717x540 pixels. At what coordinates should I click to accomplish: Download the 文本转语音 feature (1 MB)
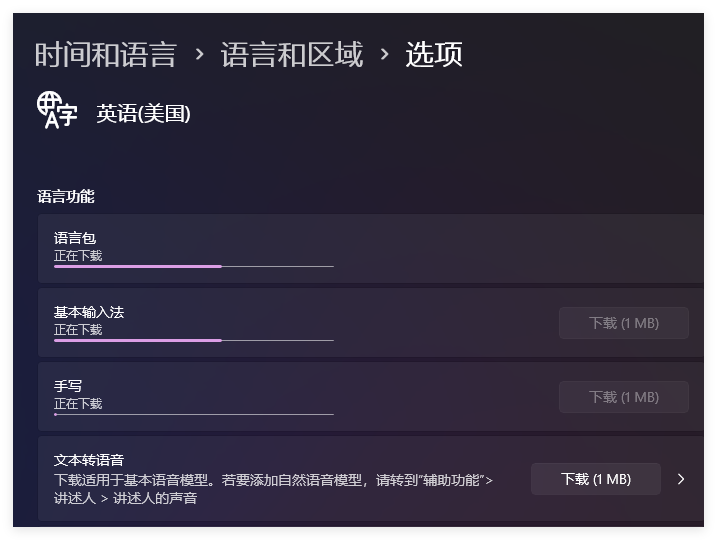595,479
